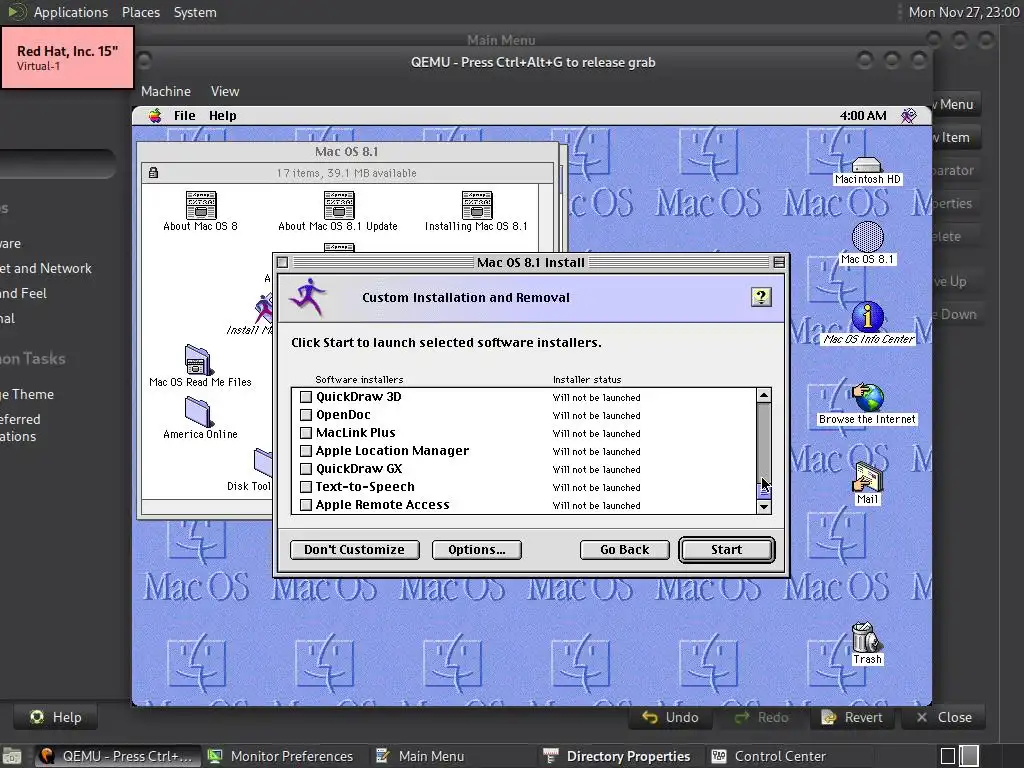Screen dimensions: 1024x768
Task: Enable the Apple Location Manager checkbox
Action: pos(306,451)
